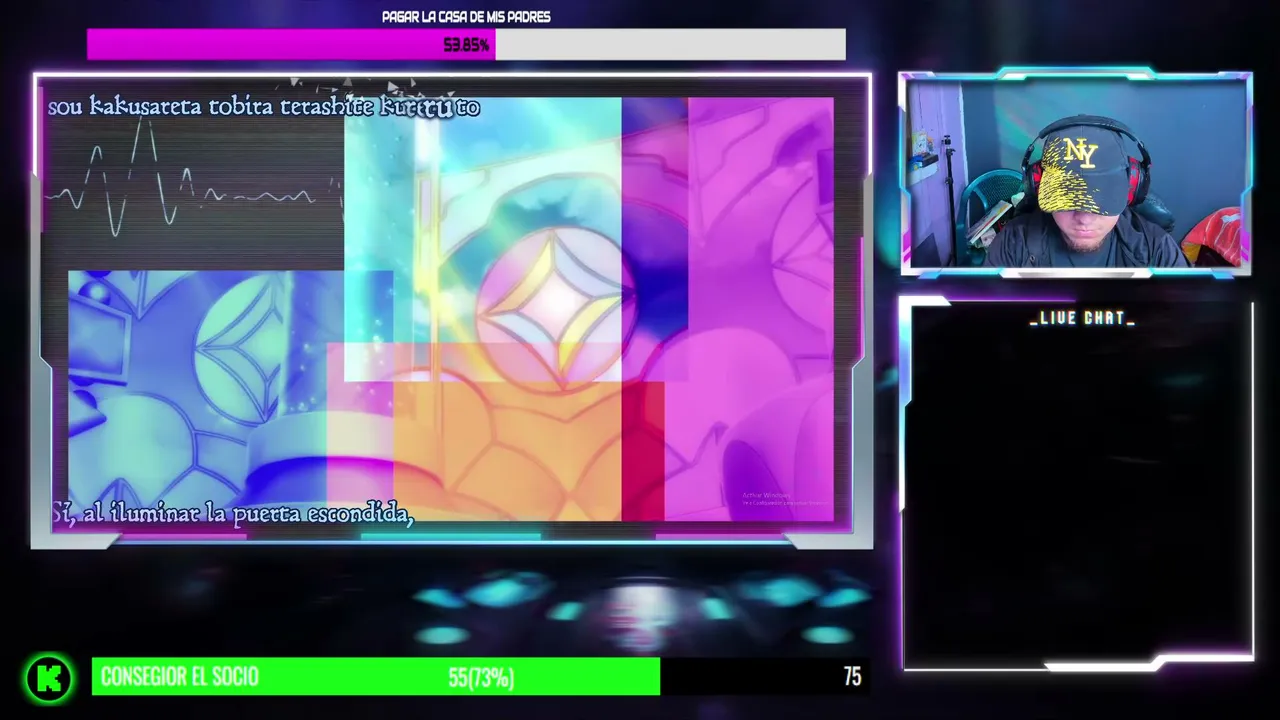
Task: Click the "55(73%)" progress value
Action: click(481, 678)
